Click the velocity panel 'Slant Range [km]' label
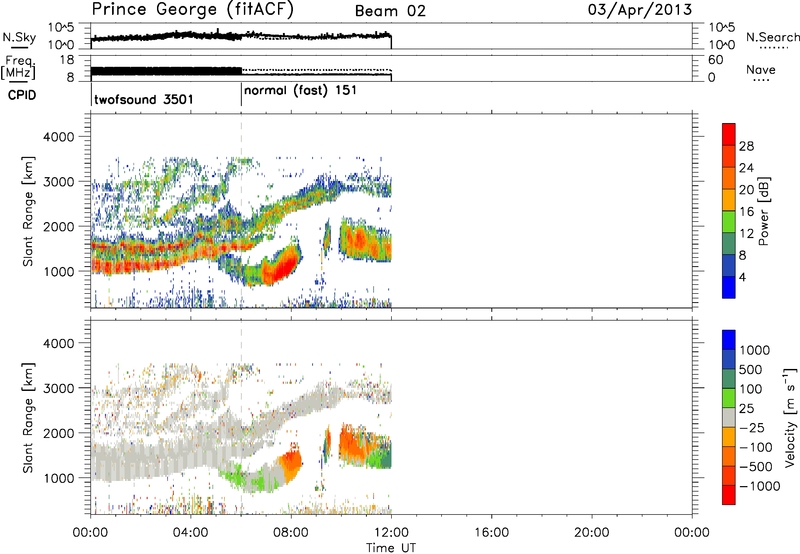The image size is (800, 554). 28,418
